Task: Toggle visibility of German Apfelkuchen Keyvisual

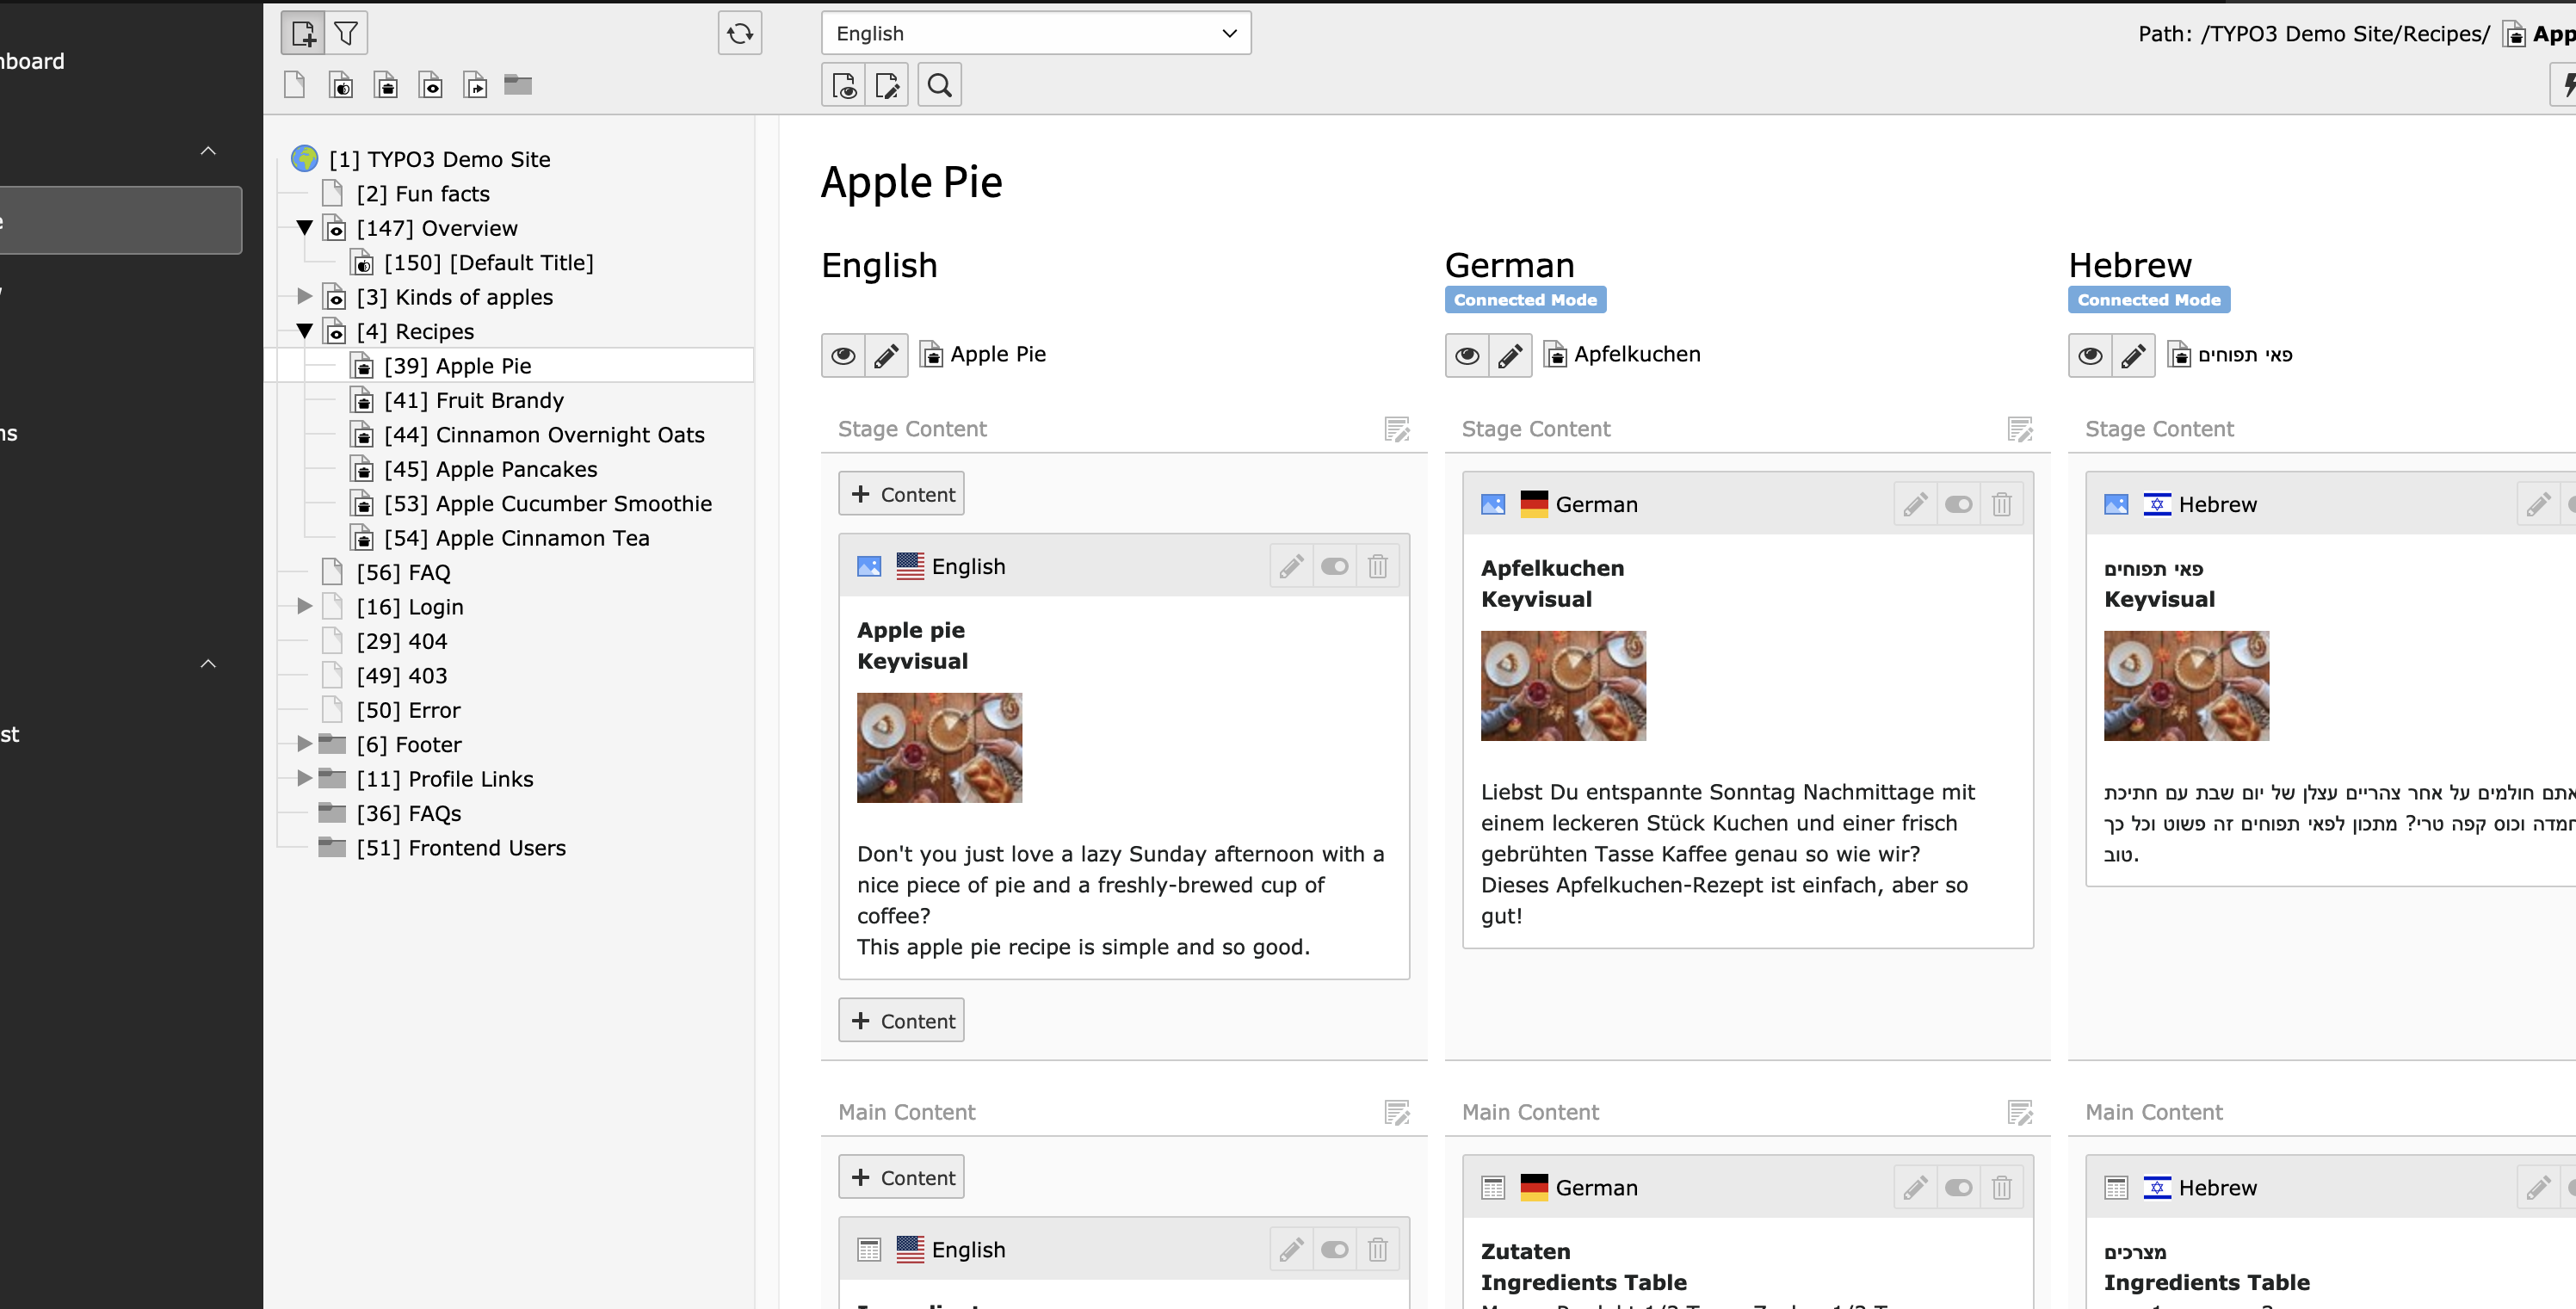Action: point(1958,504)
